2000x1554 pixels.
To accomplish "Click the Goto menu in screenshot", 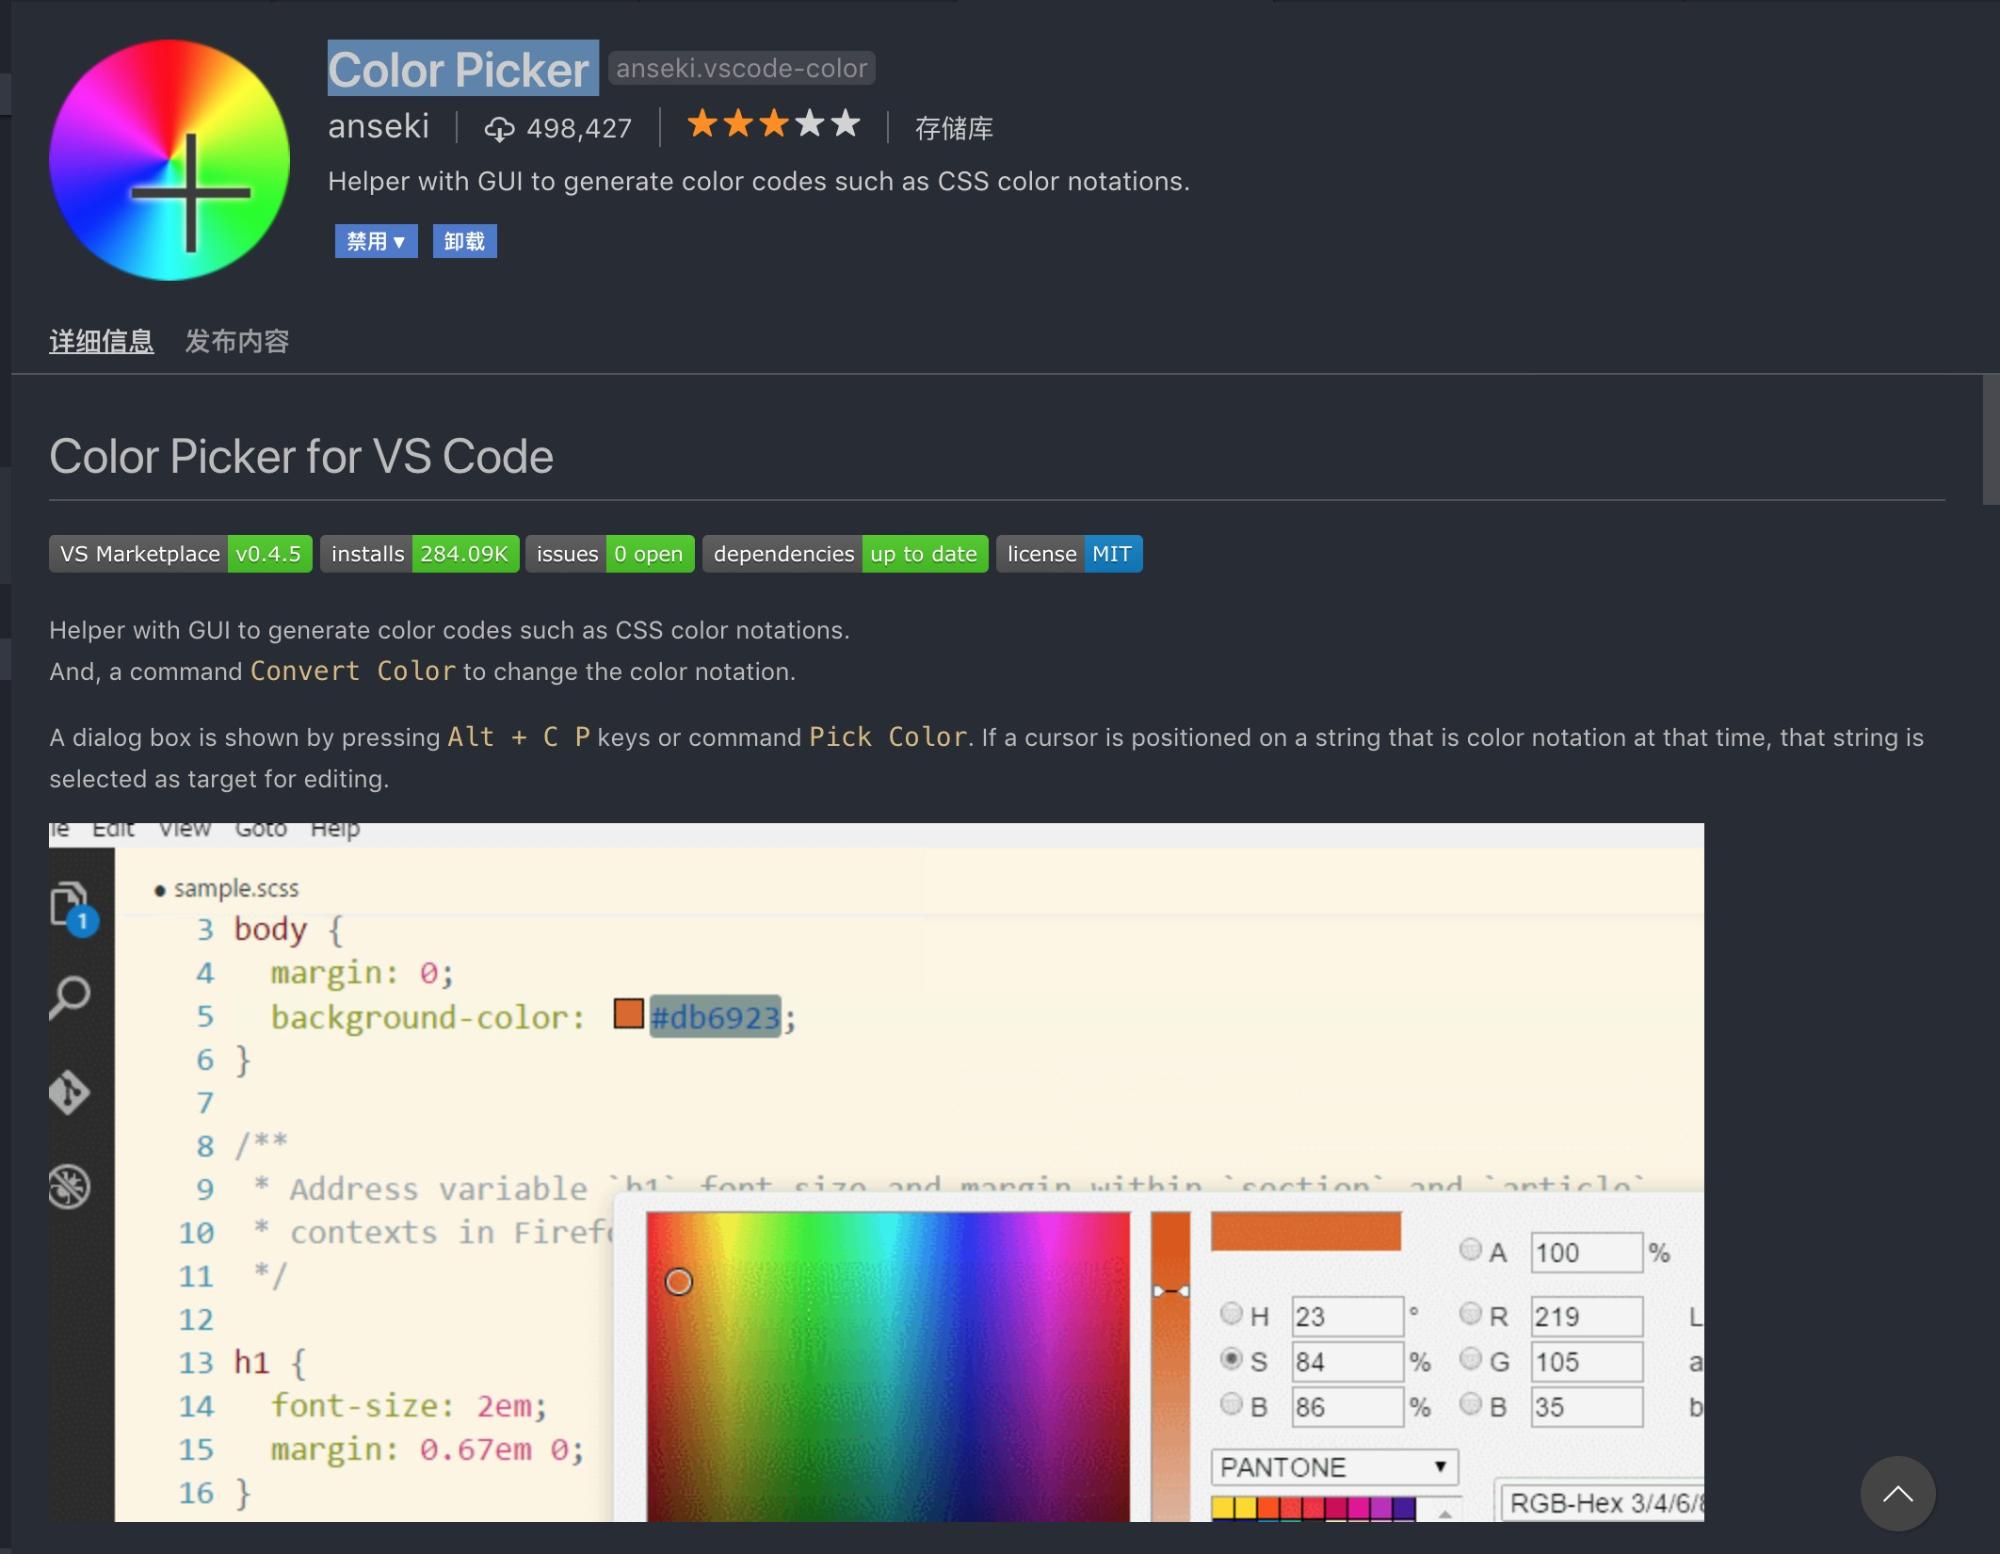I will 261,829.
